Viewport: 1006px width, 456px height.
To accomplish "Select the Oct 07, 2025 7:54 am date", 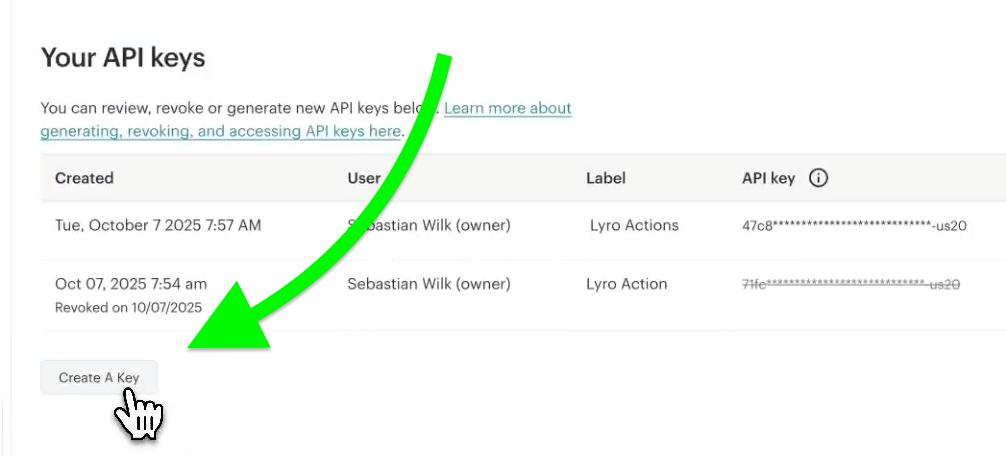I will (131, 283).
